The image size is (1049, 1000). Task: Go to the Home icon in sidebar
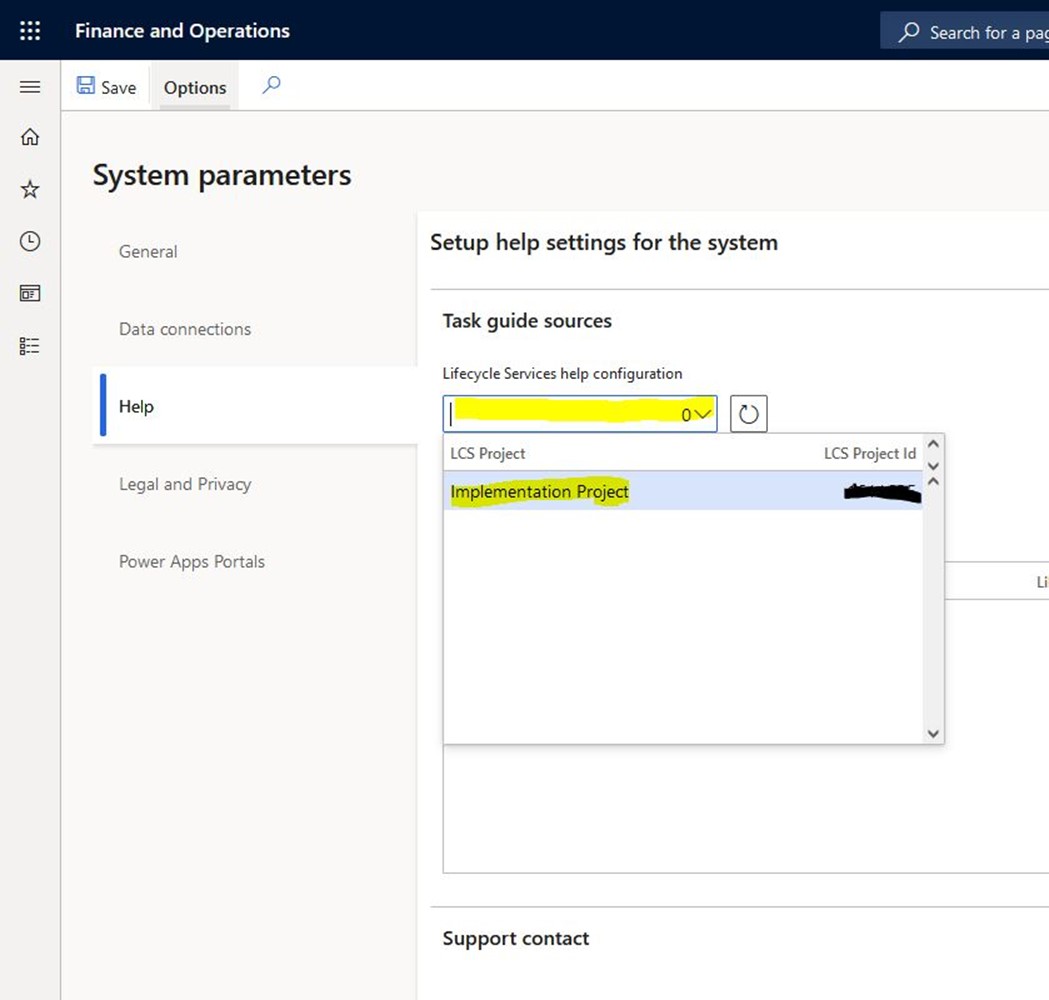tap(30, 137)
